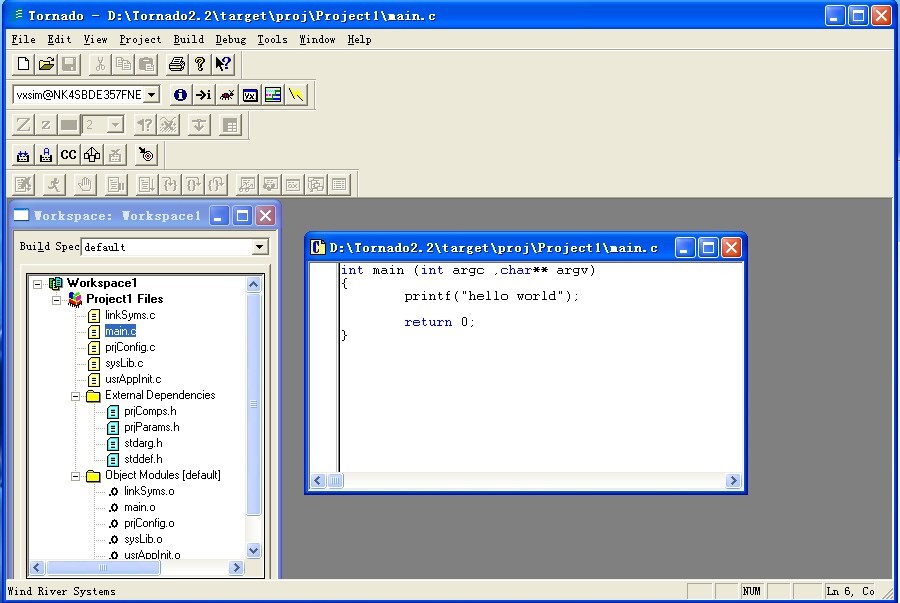Click the workspace tree vertical scrollbar down arrow
This screenshot has height=603, width=900.
coord(254,551)
